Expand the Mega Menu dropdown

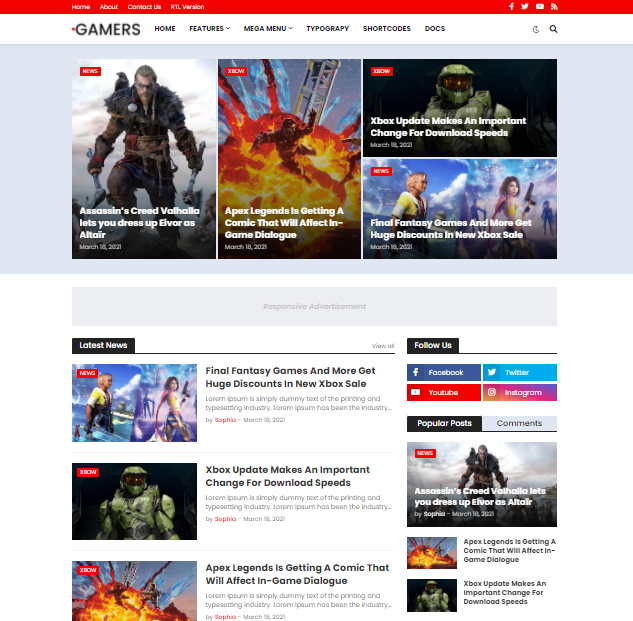[x=268, y=29]
